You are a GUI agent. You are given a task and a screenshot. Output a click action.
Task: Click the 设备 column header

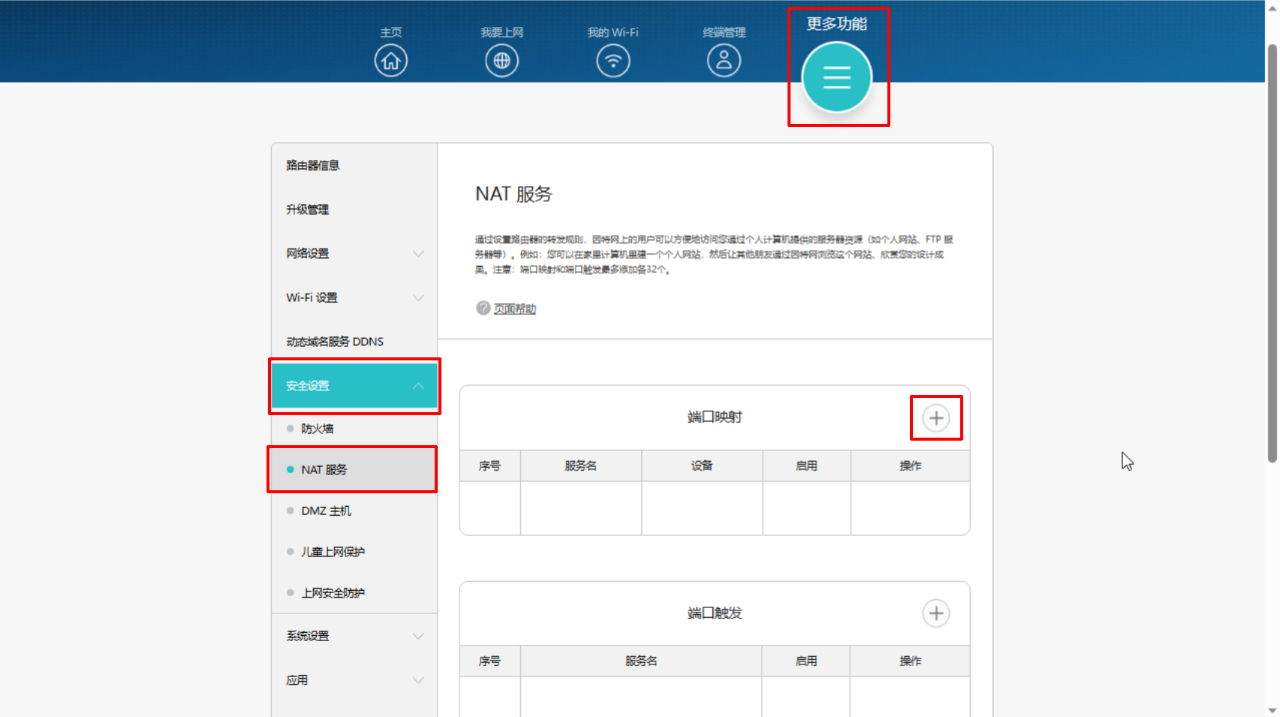click(702, 466)
